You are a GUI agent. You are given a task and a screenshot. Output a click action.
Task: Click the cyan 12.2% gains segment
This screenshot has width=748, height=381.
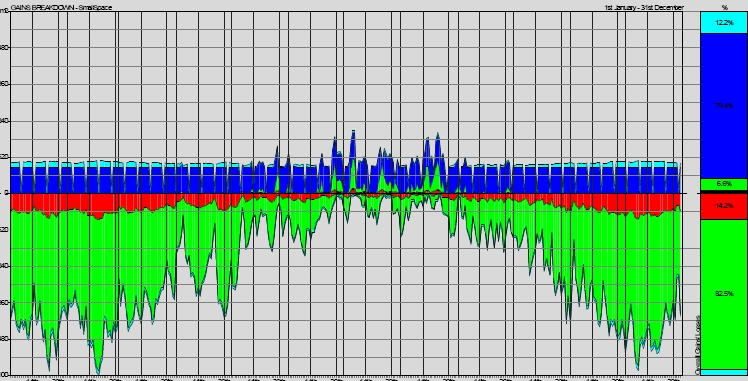(723, 22)
